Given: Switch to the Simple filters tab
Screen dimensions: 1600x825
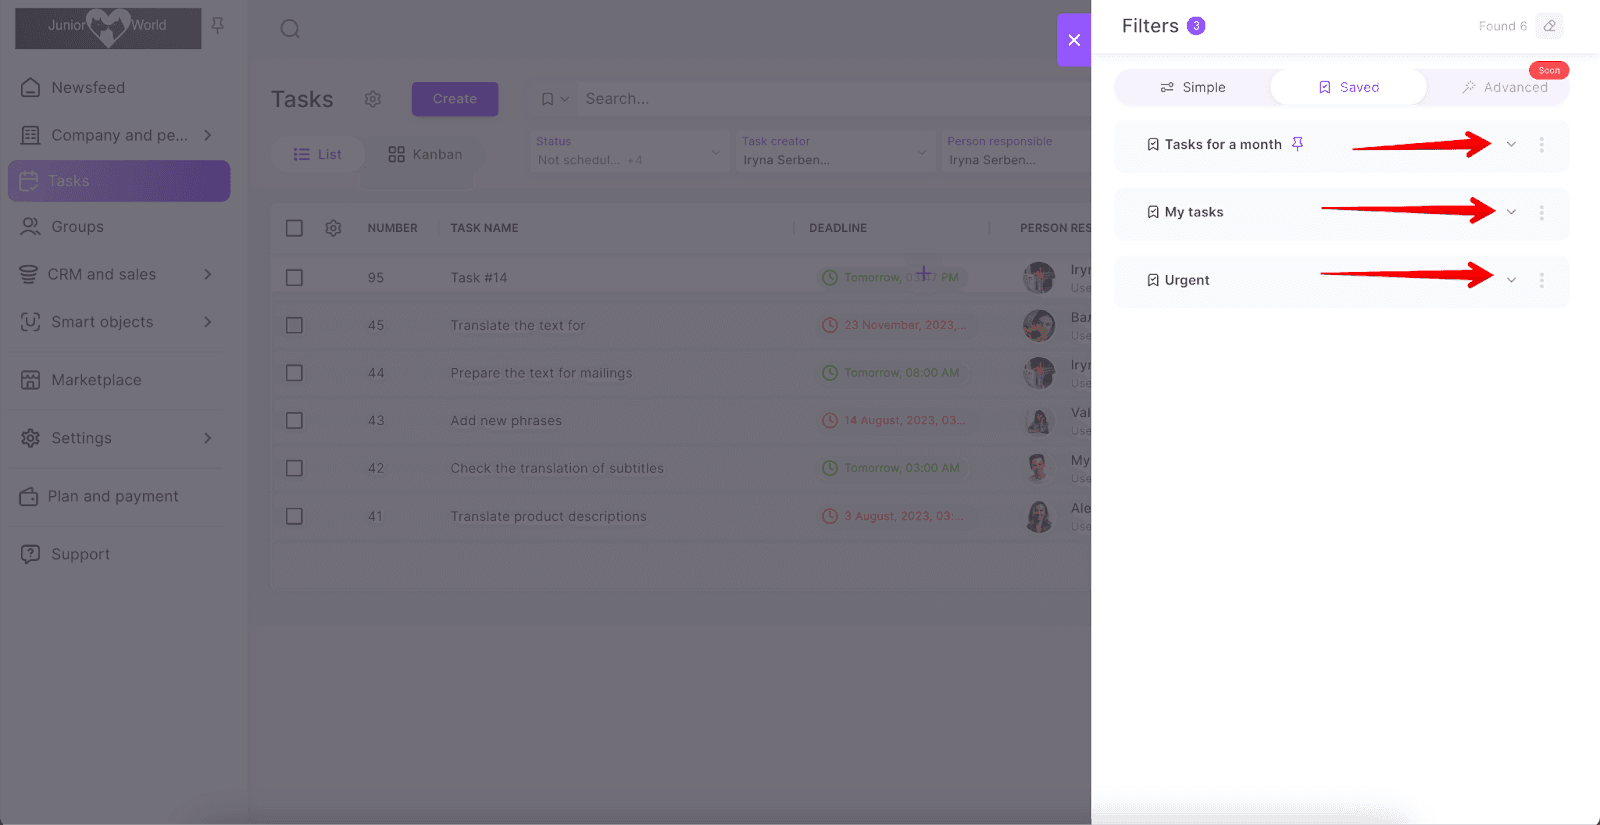Looking at the screenshot, I should click(x=1192, y=88).
